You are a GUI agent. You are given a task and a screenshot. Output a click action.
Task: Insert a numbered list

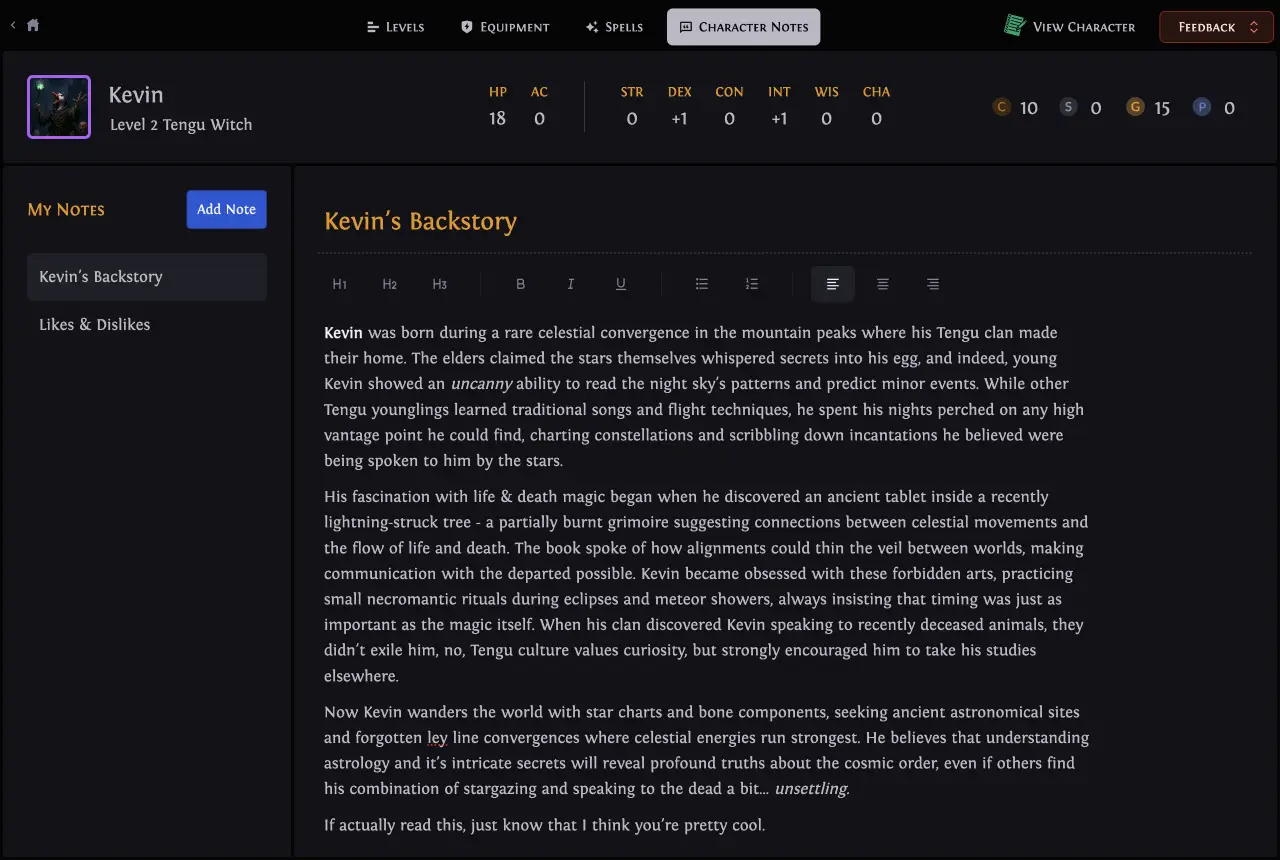[752, 284]
